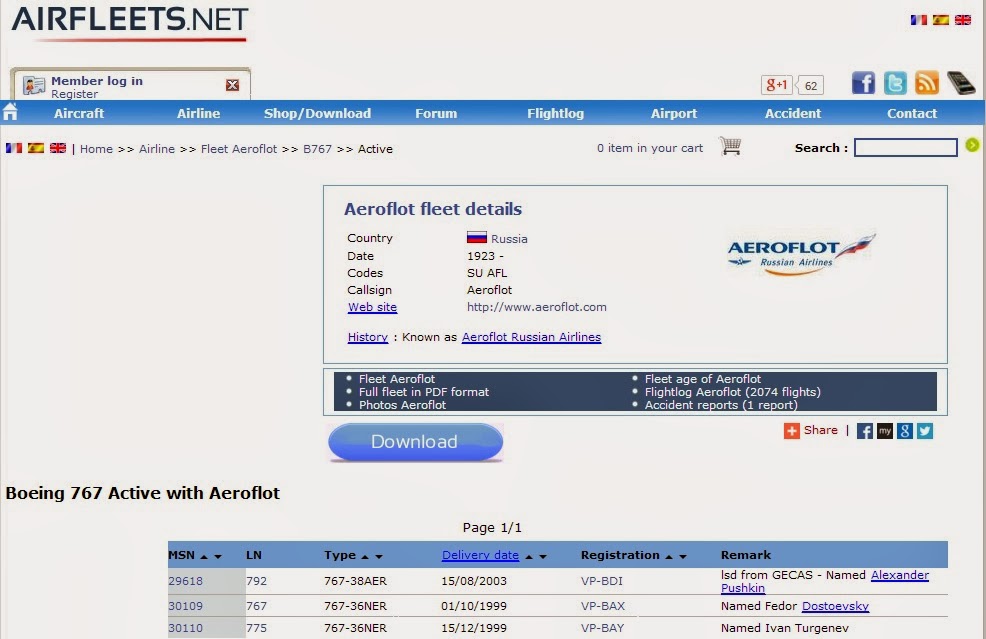
Task: Open the Aeroflot Russian Airlines history link
Action: pos(531,337)
